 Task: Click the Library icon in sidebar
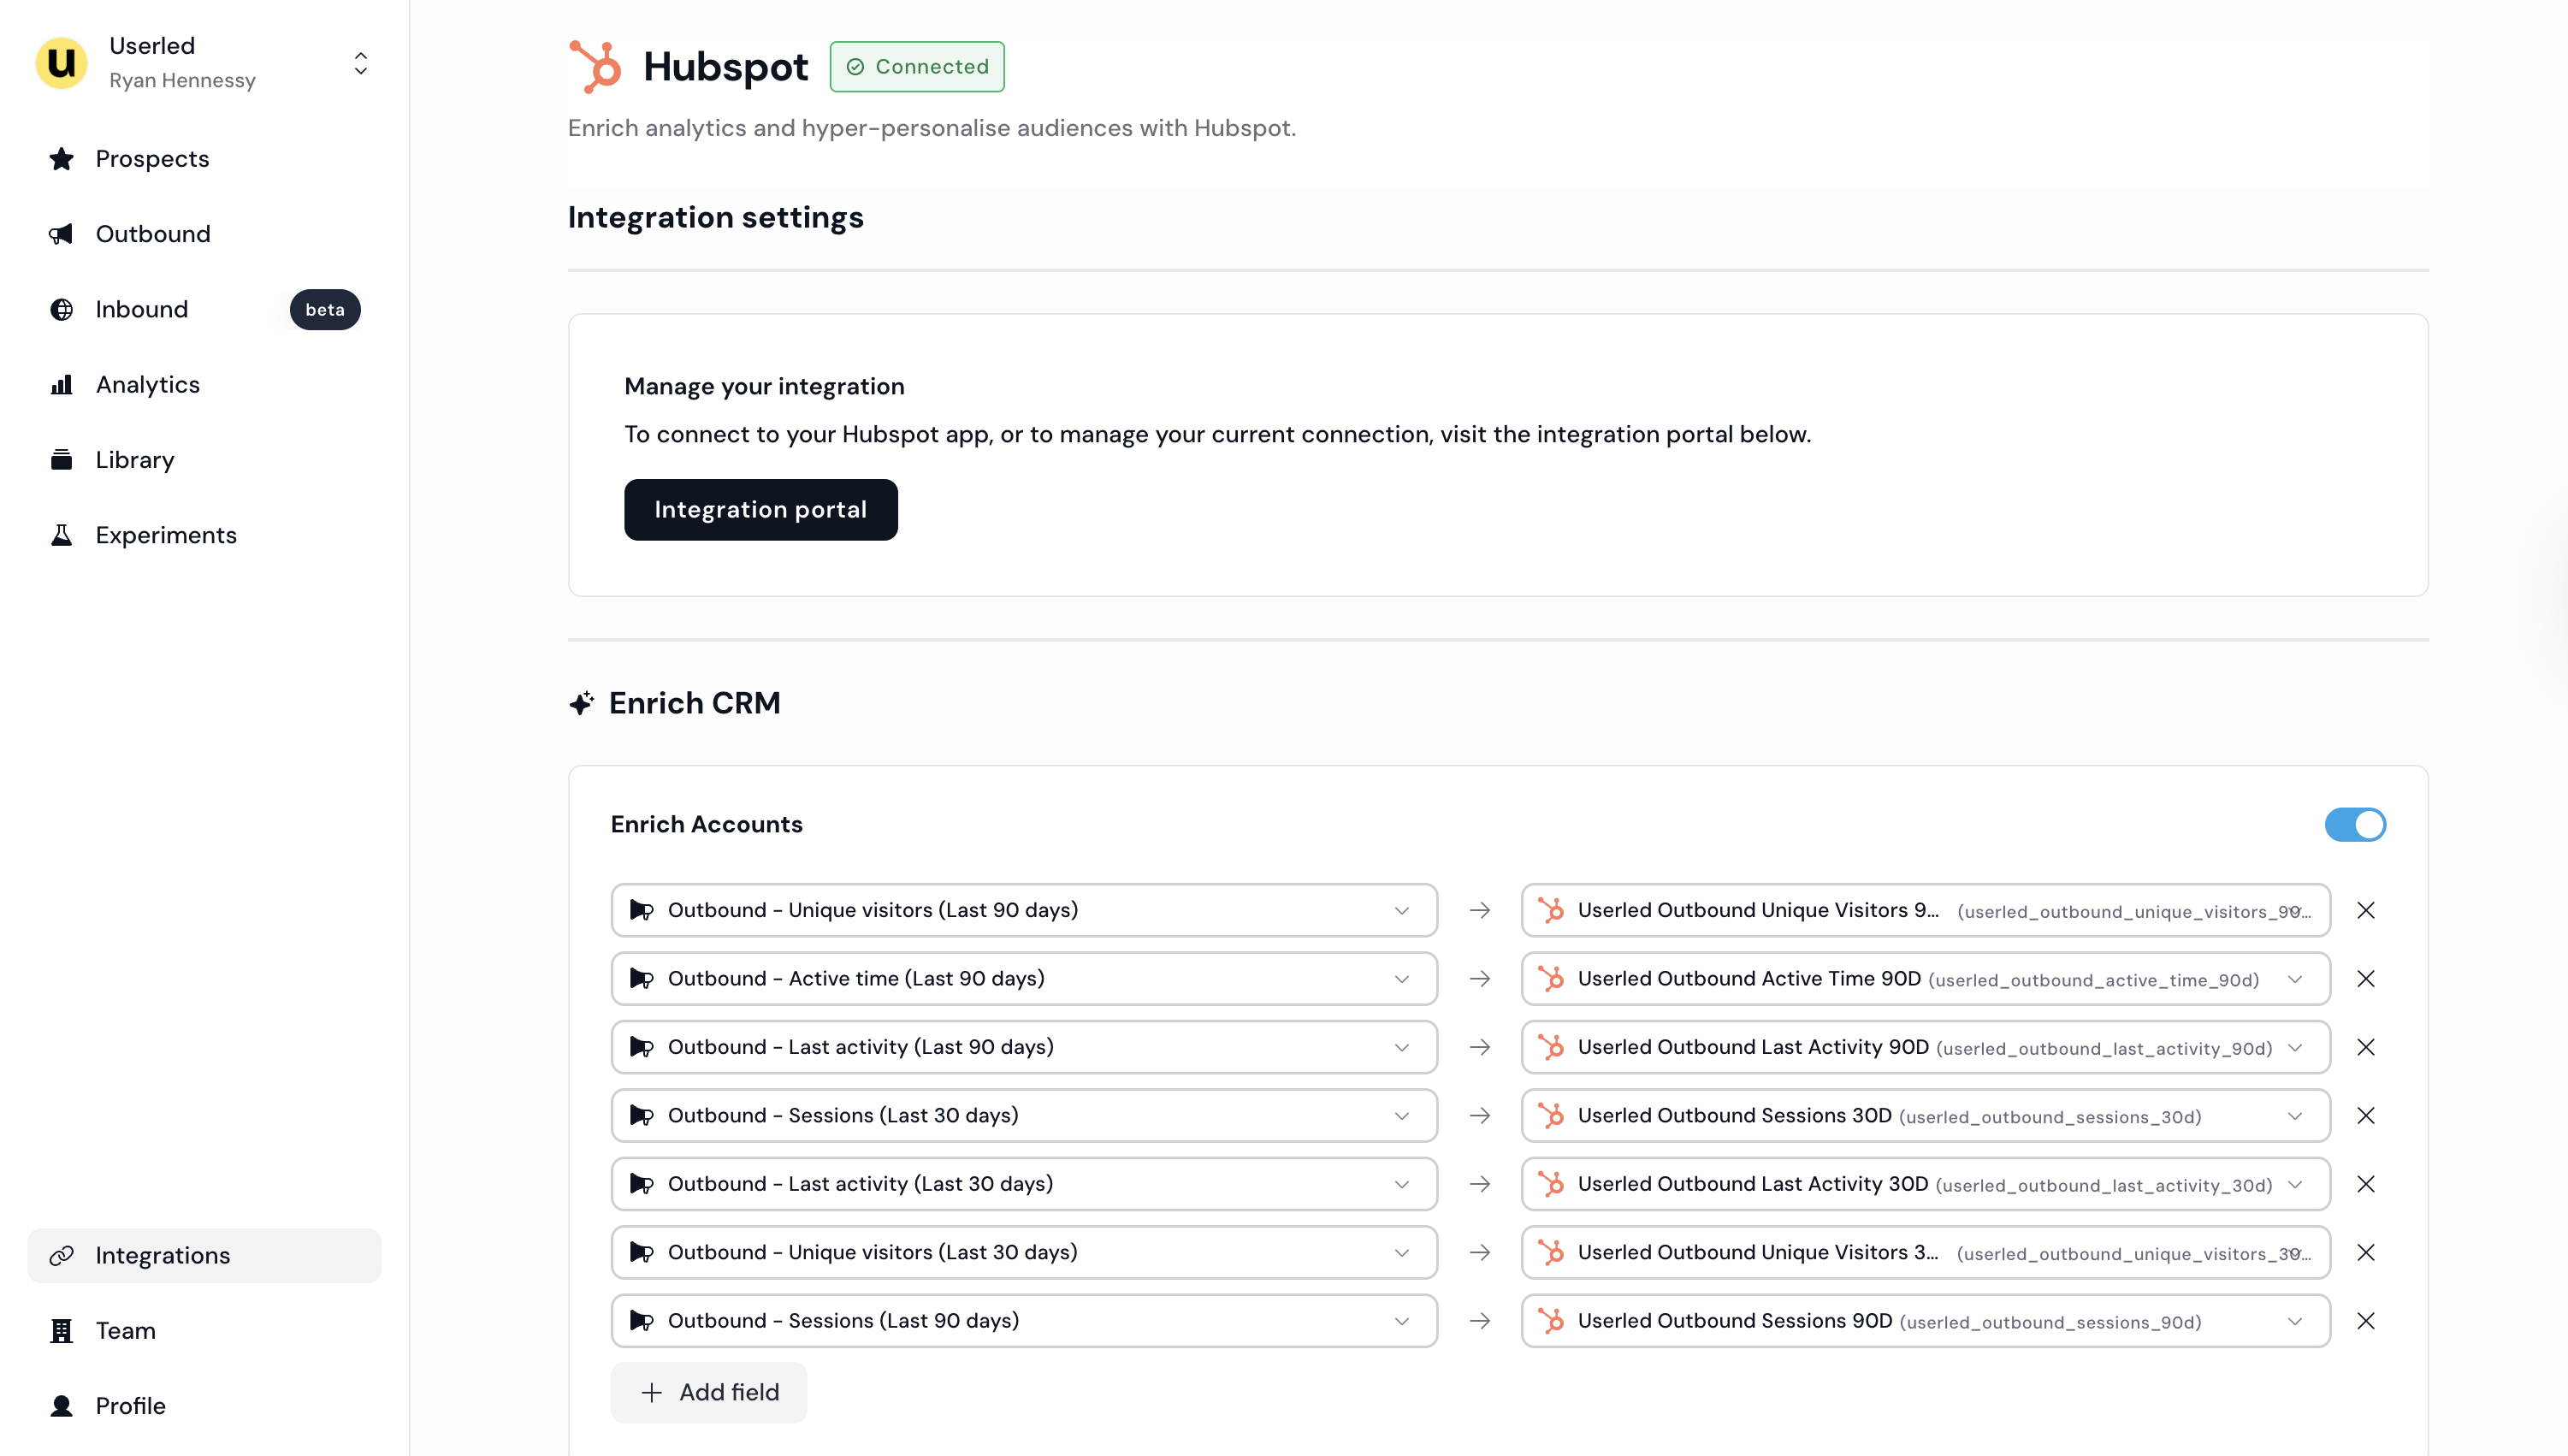[62, 460]
